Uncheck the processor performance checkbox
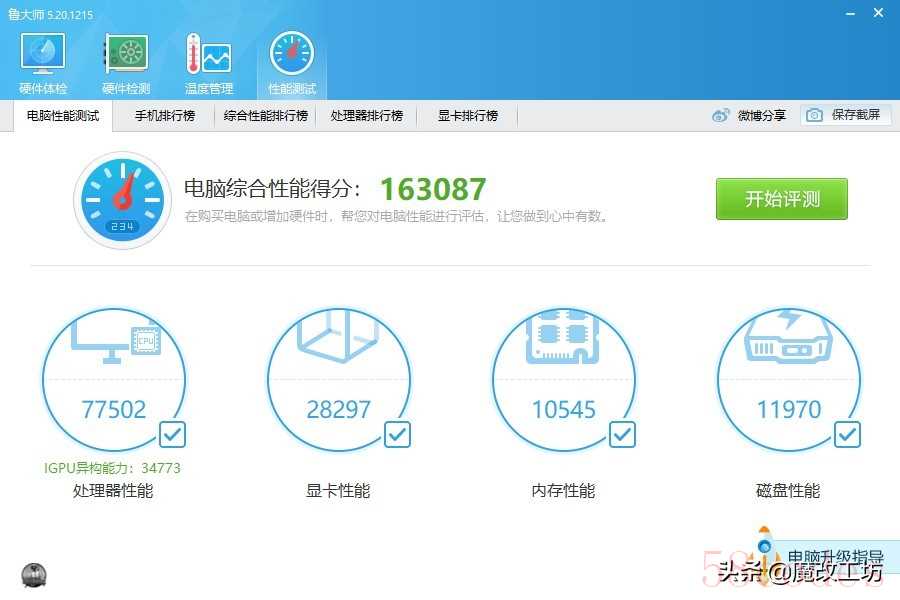 (172, 435)
